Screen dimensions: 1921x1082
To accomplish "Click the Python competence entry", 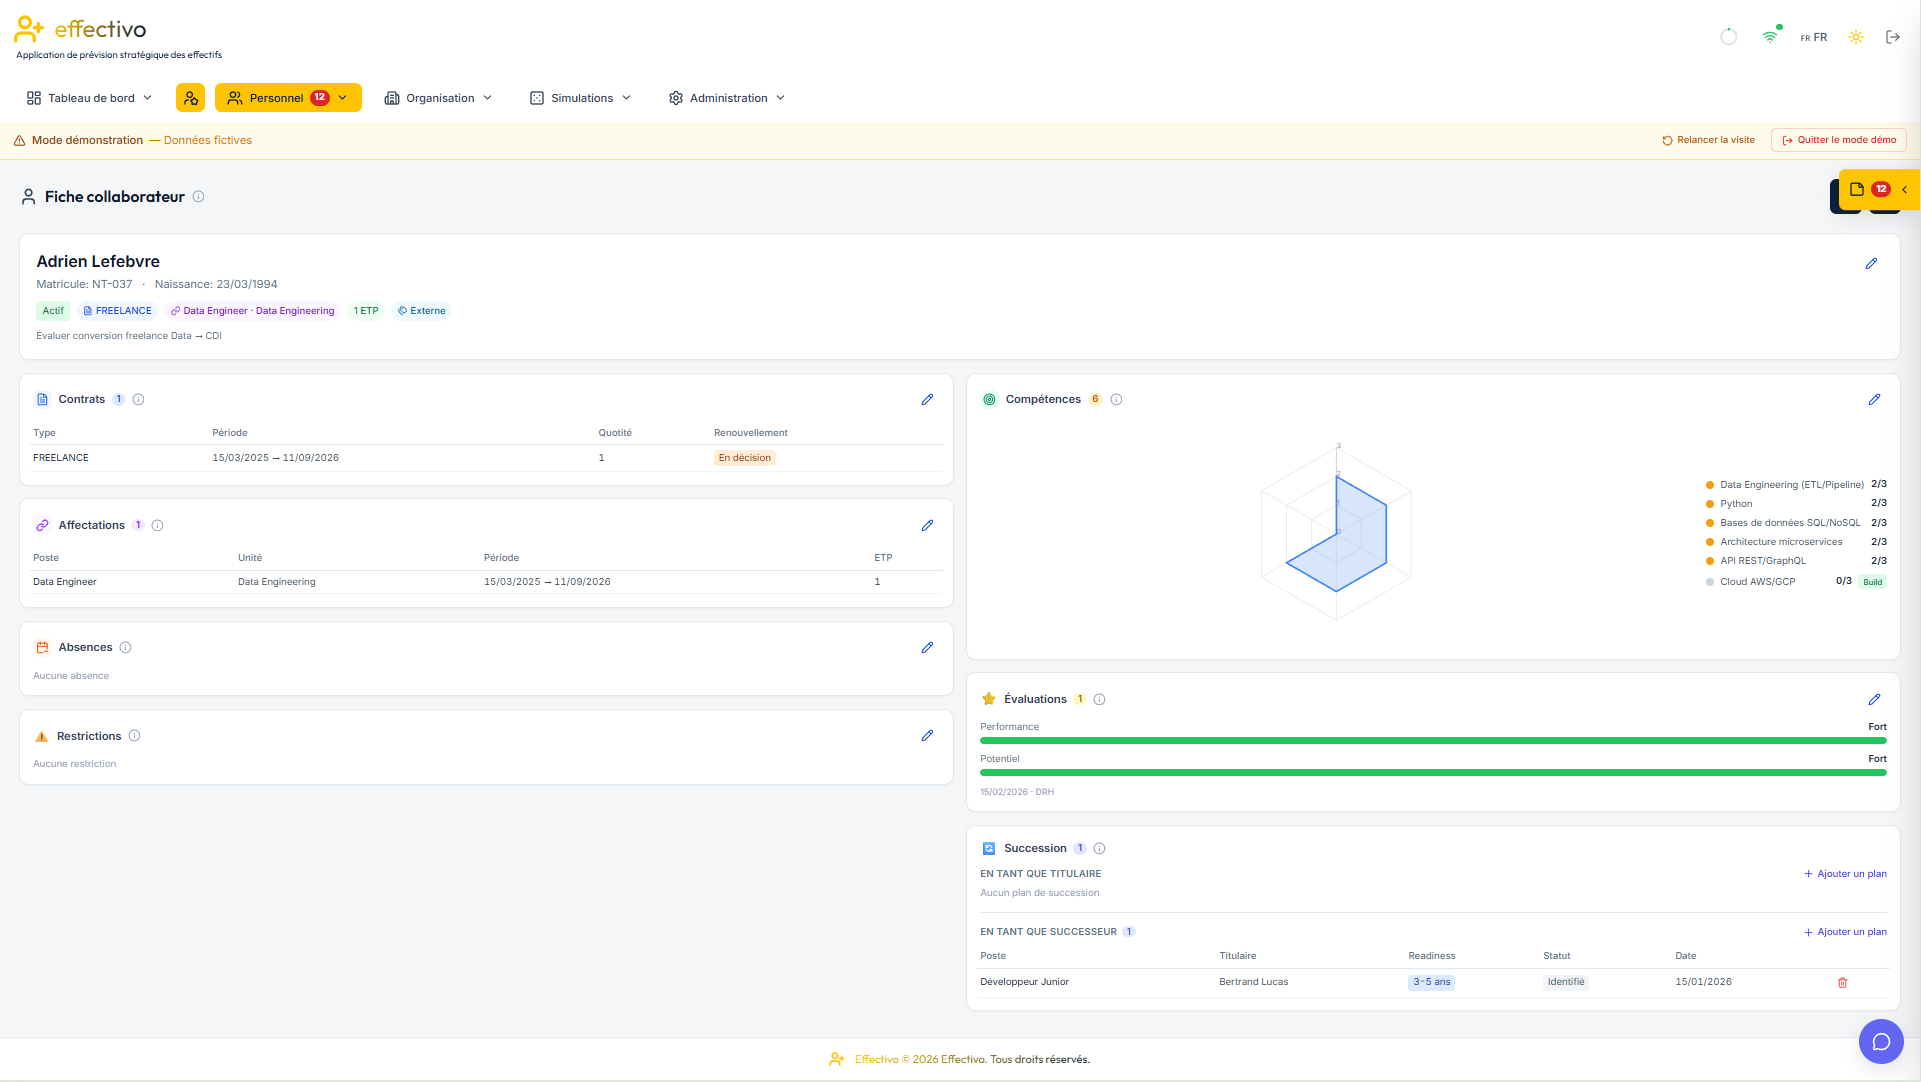I will [1796, 504].
